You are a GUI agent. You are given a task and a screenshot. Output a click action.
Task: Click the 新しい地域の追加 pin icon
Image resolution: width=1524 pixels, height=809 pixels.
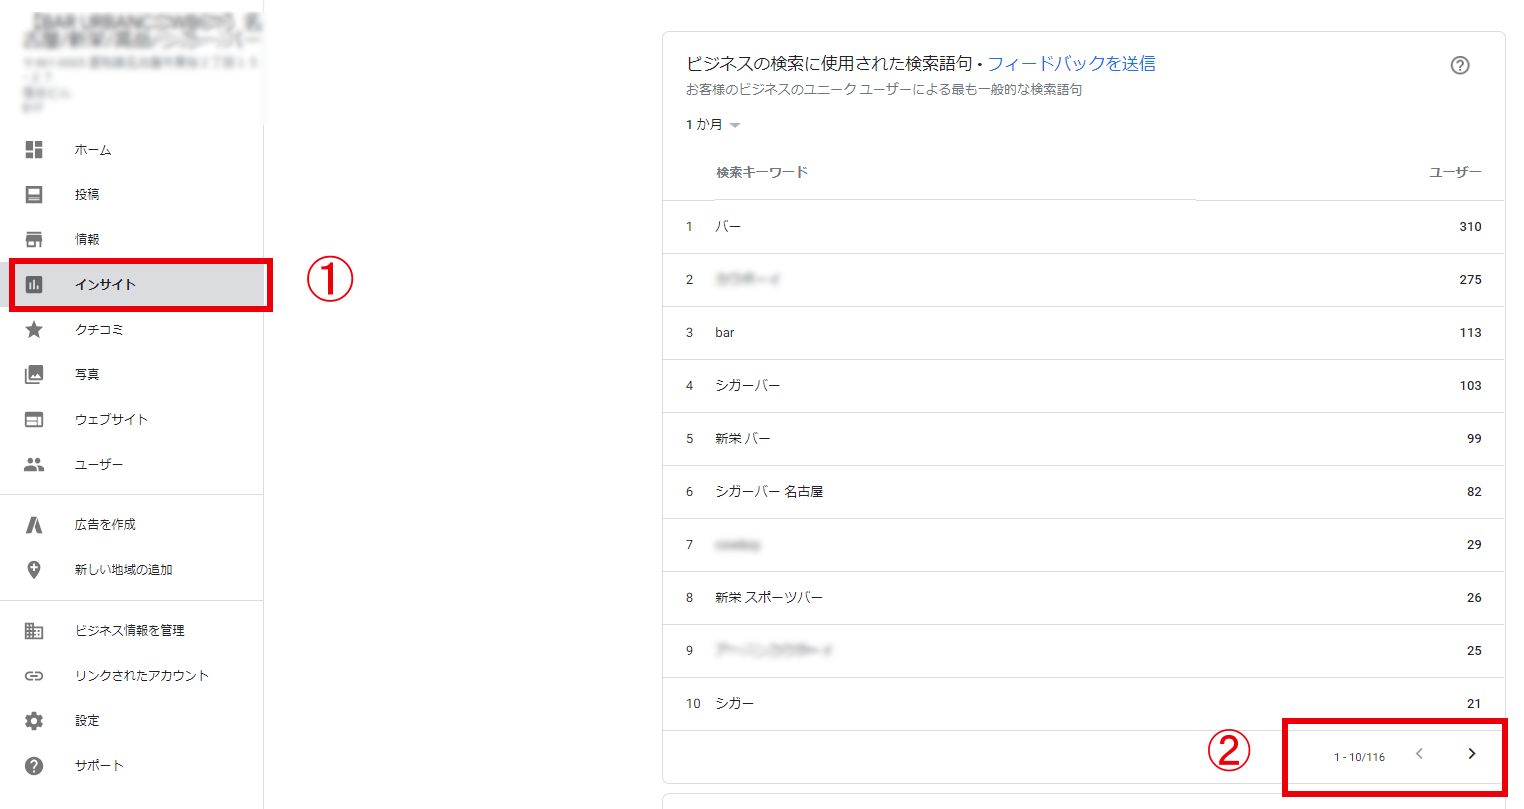tap(33, 568)
